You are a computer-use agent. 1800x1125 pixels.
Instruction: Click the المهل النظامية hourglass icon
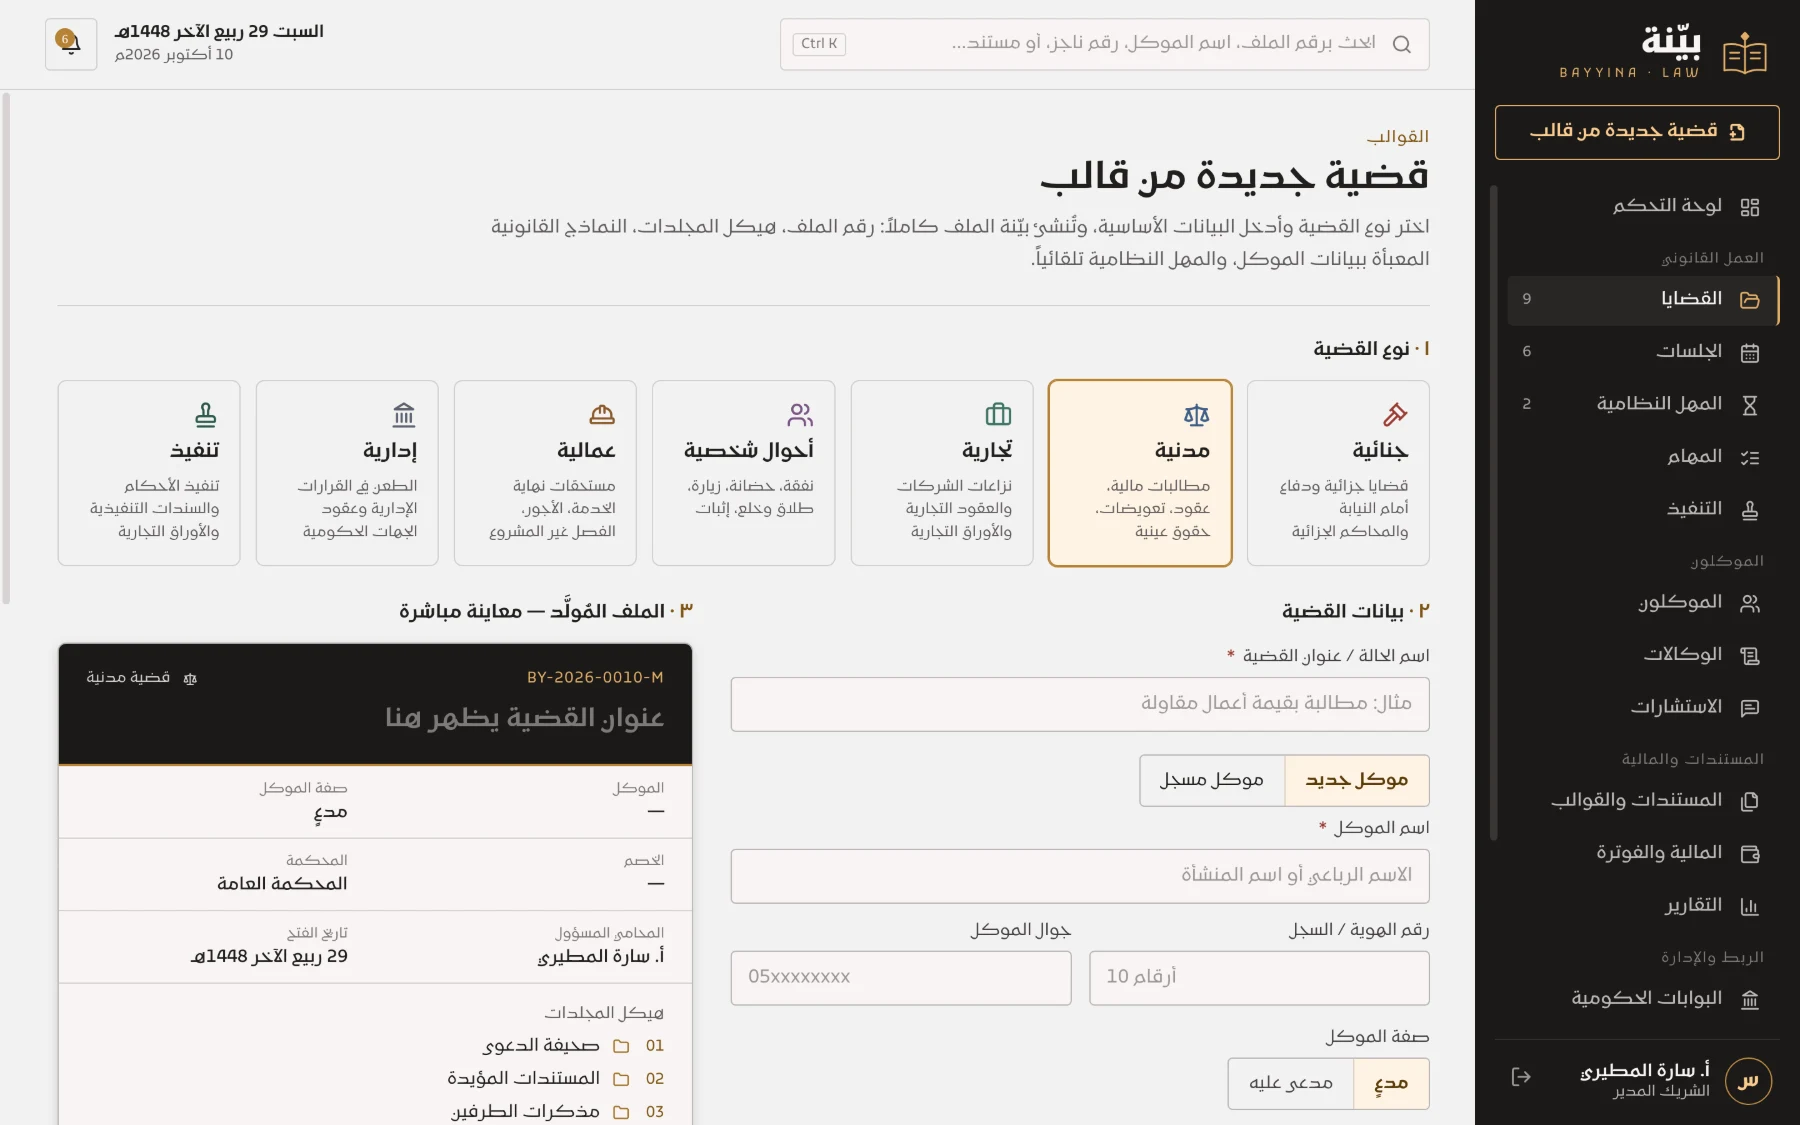(x=1750, y=405)
